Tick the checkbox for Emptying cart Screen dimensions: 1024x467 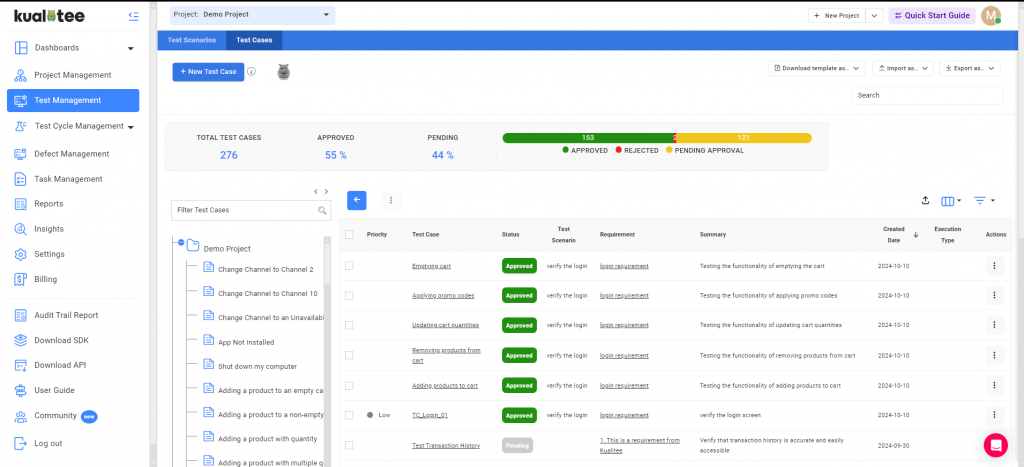point(349,266)
